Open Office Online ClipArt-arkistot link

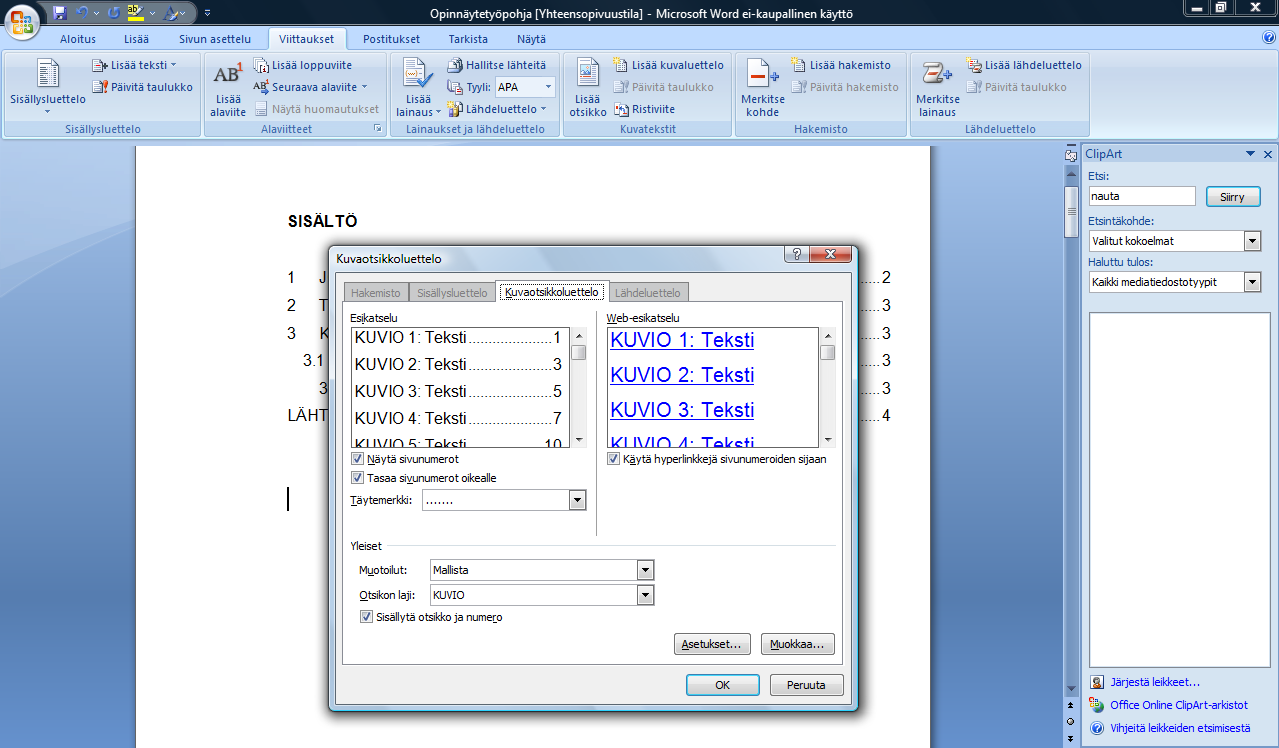[x=1179, y=705]
